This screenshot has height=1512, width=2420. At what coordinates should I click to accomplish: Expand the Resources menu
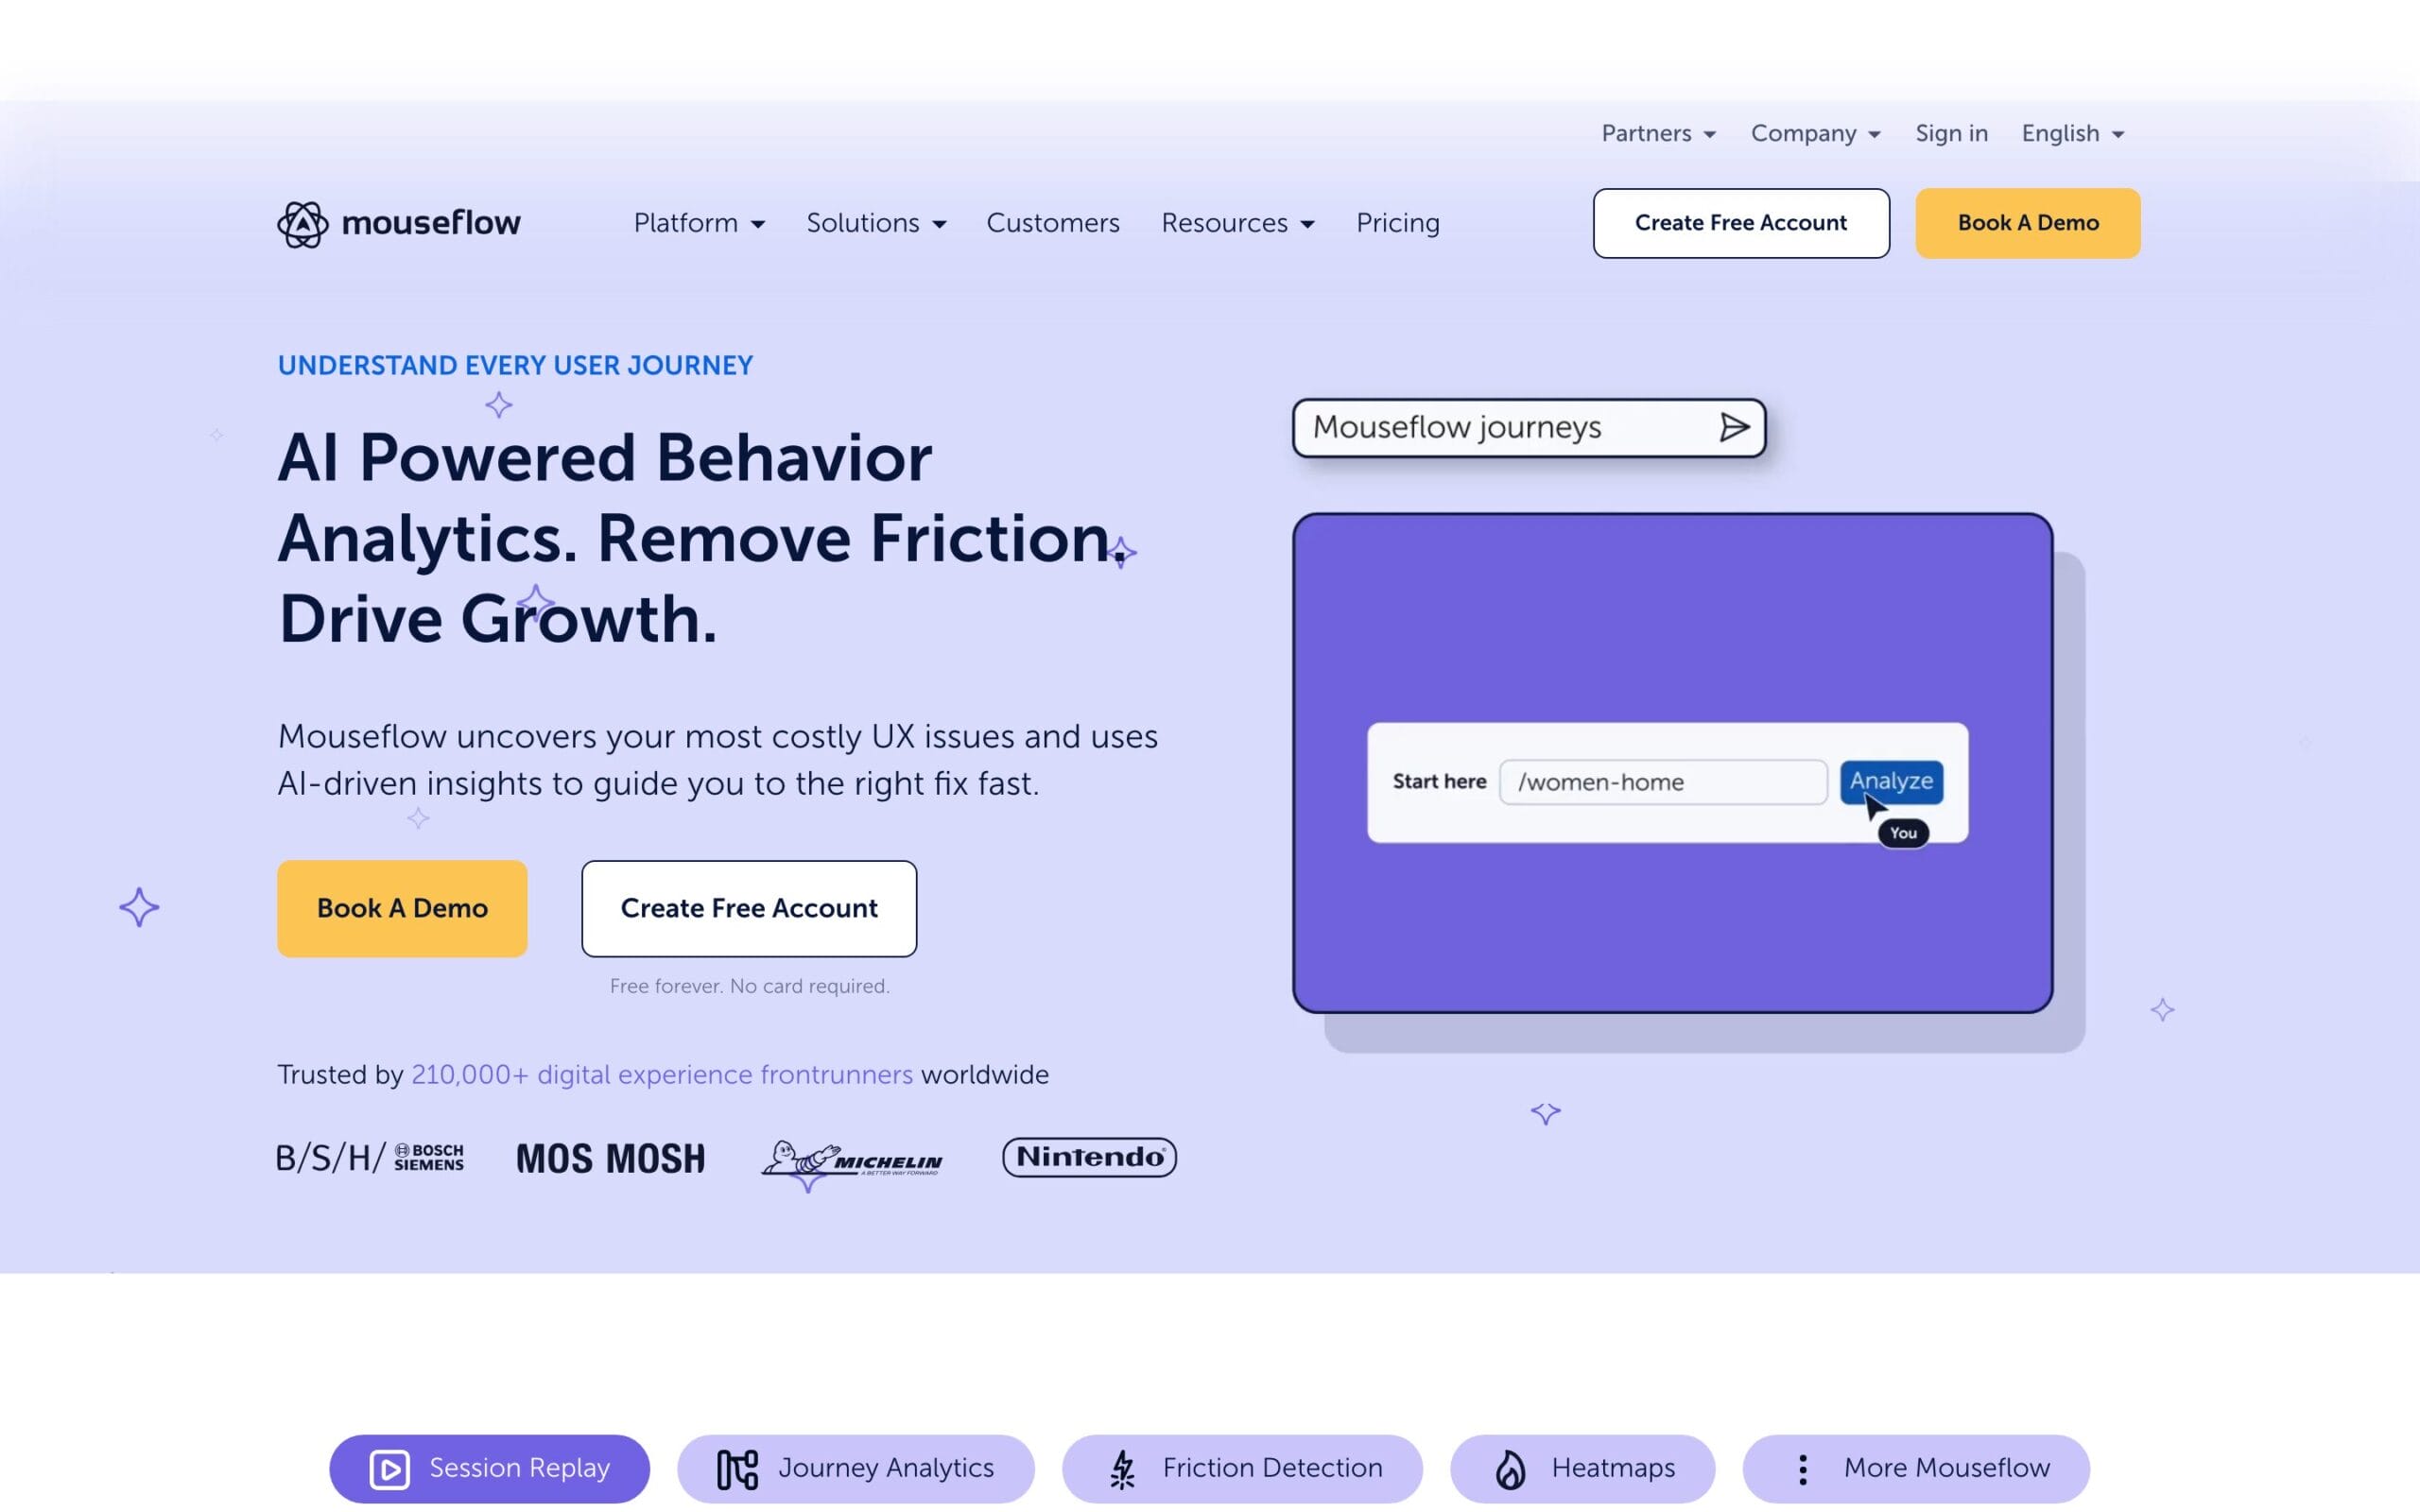pyautogui.click(x=1237, y=223)
